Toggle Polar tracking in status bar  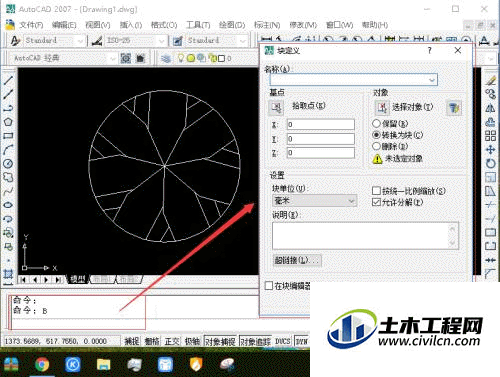click(192, 341)
